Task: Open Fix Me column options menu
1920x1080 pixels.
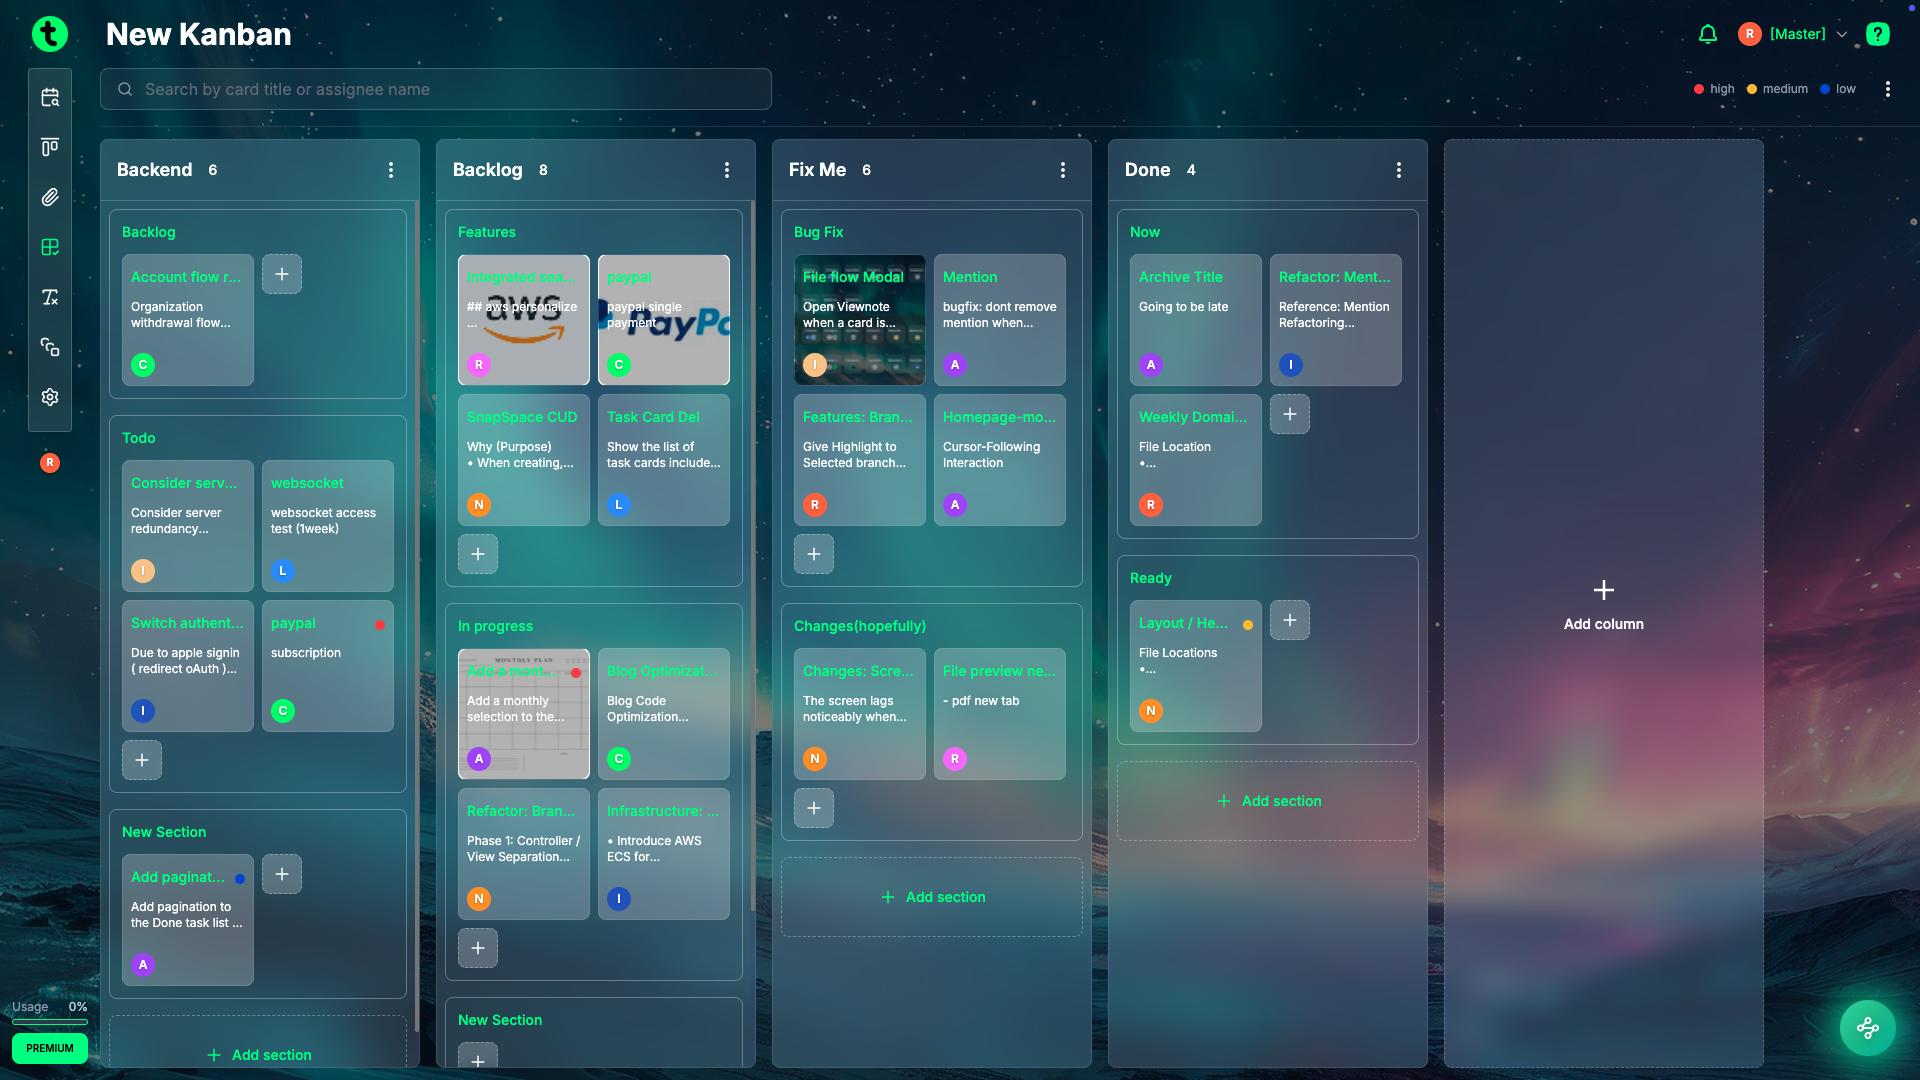Action: click(x=1063, y=170)
